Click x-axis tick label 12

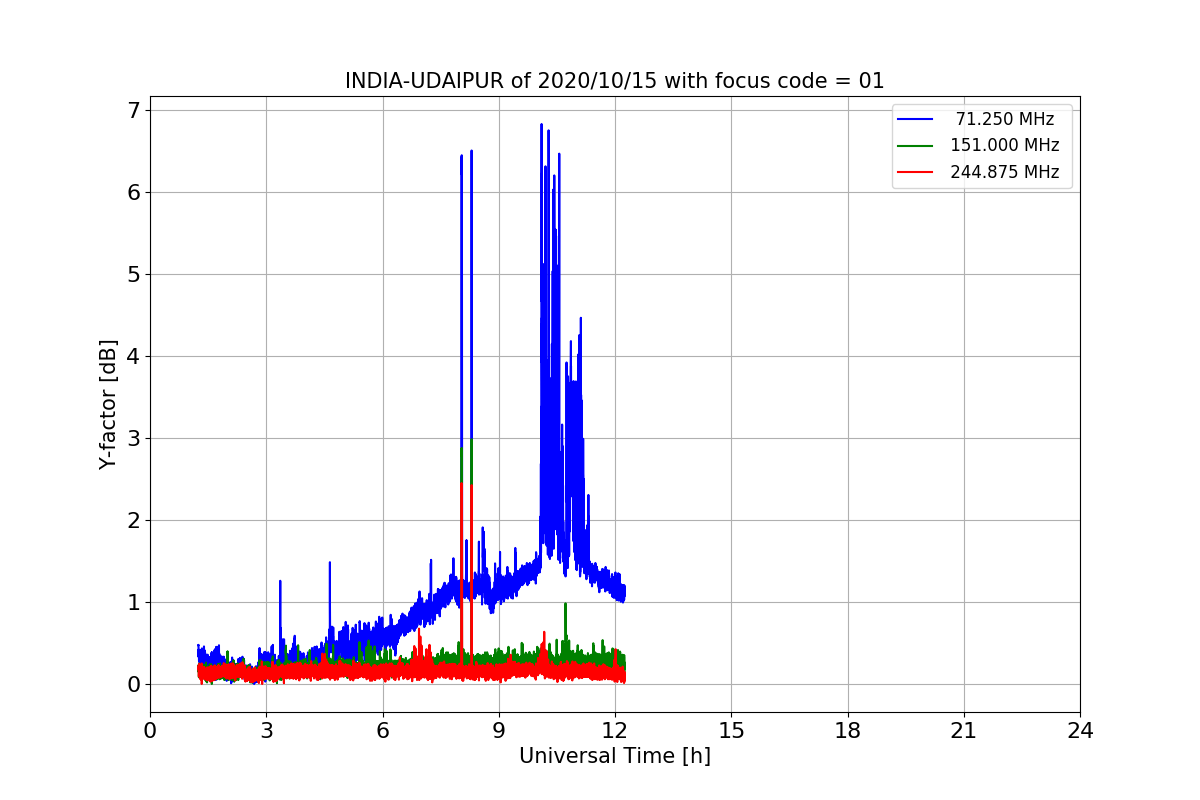tap(615, 731)
